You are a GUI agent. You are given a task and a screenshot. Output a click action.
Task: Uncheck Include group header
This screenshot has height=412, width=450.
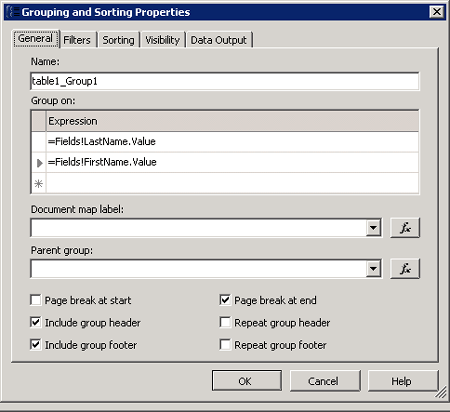pyautogui.click(x=36, y=322)
